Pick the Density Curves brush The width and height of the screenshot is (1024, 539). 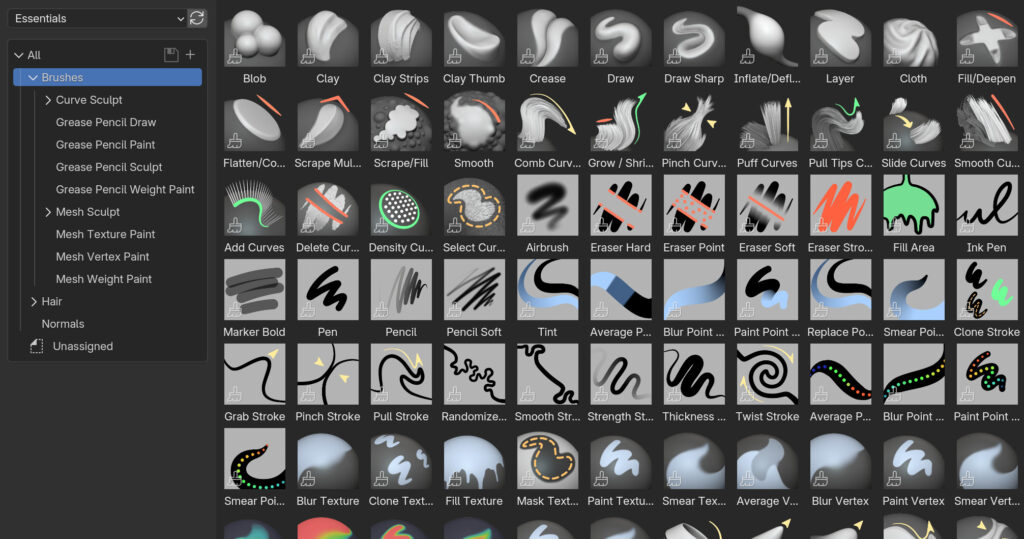click(x=400, y=206)
